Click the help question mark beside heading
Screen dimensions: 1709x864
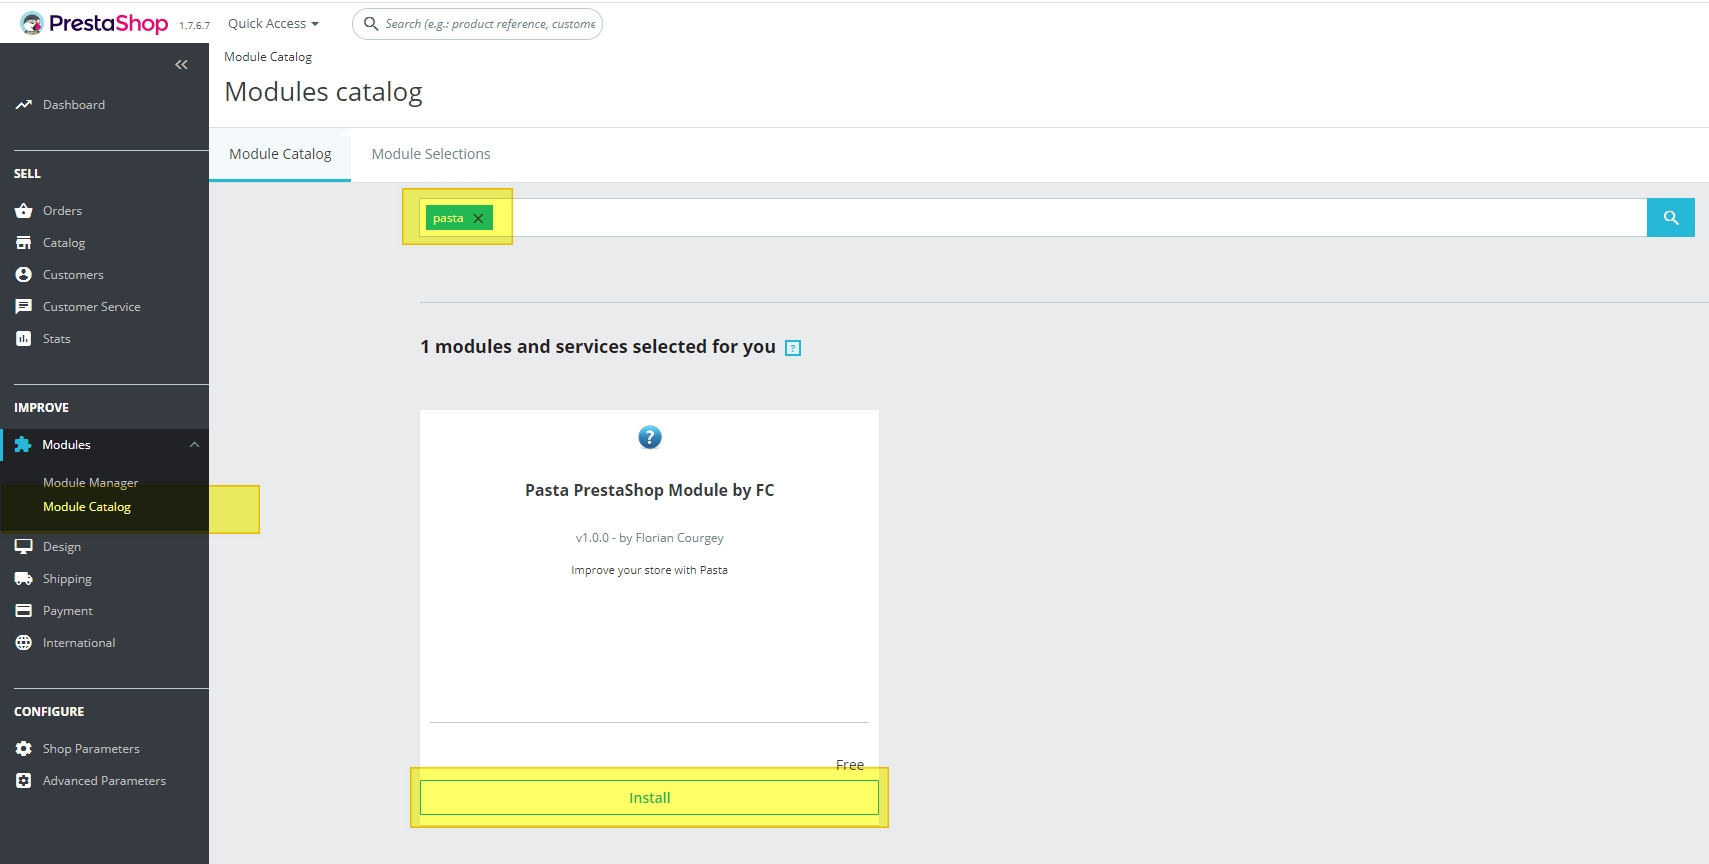click(793, 348)
